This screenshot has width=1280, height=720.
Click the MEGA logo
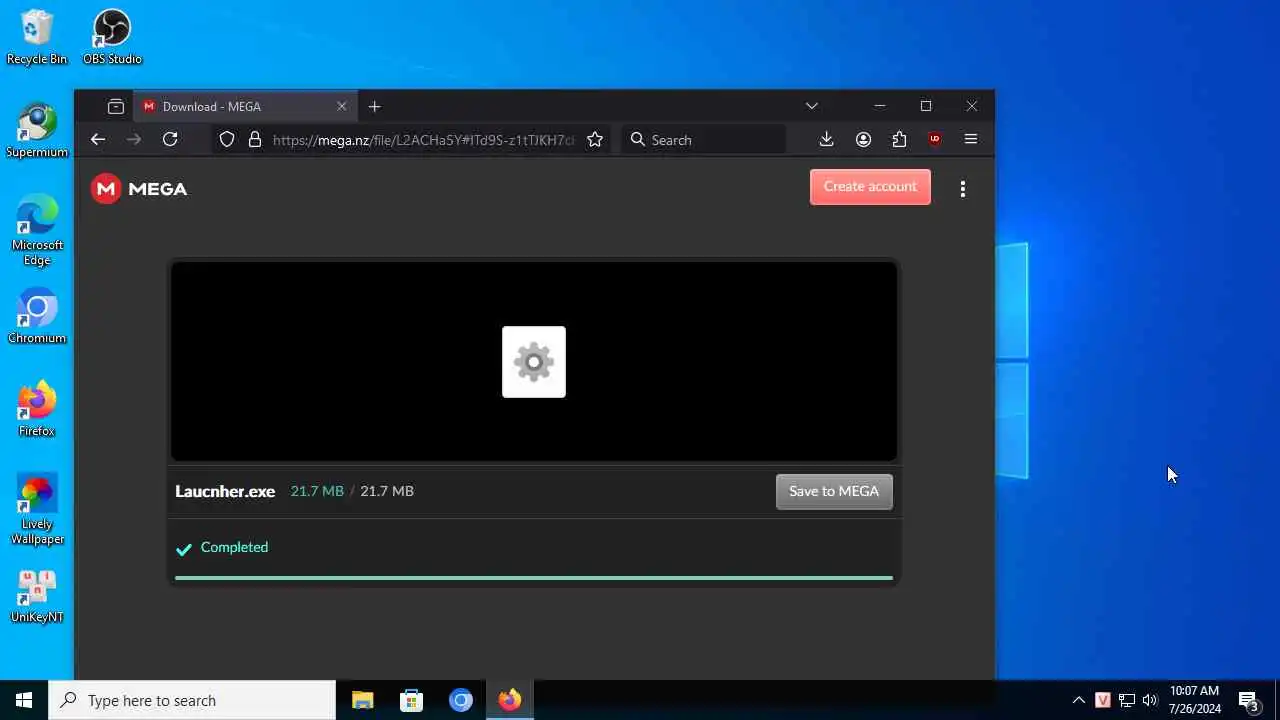[139, 188]
